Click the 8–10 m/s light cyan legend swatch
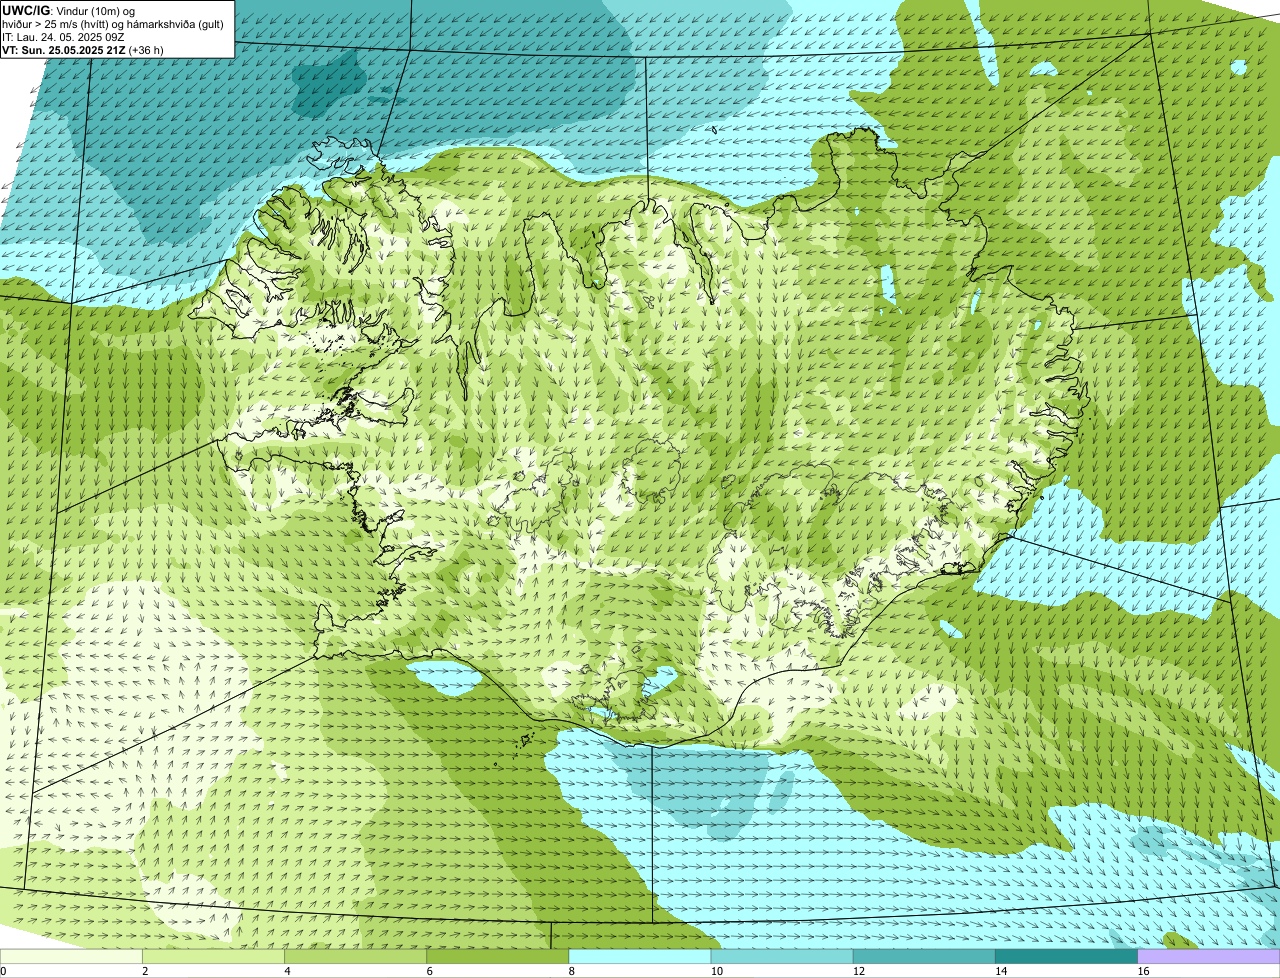This screenshot has width=1280, height=978. [640, 956]
